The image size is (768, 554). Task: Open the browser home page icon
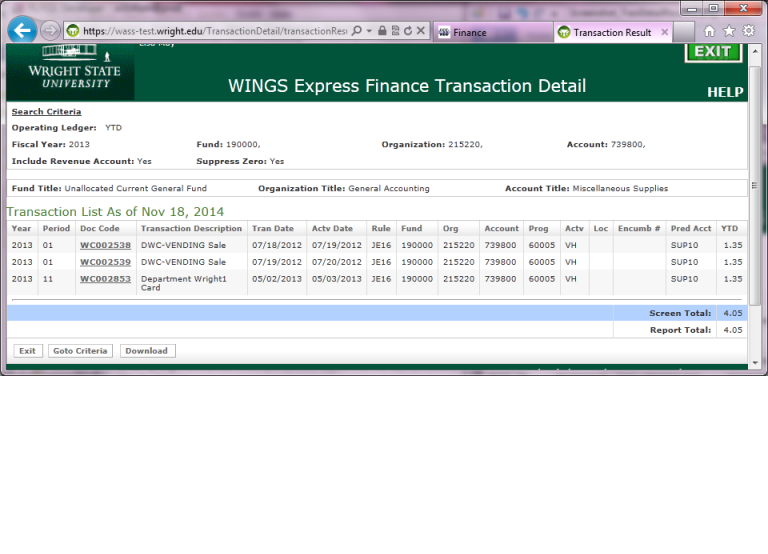(x=710, y=31)
